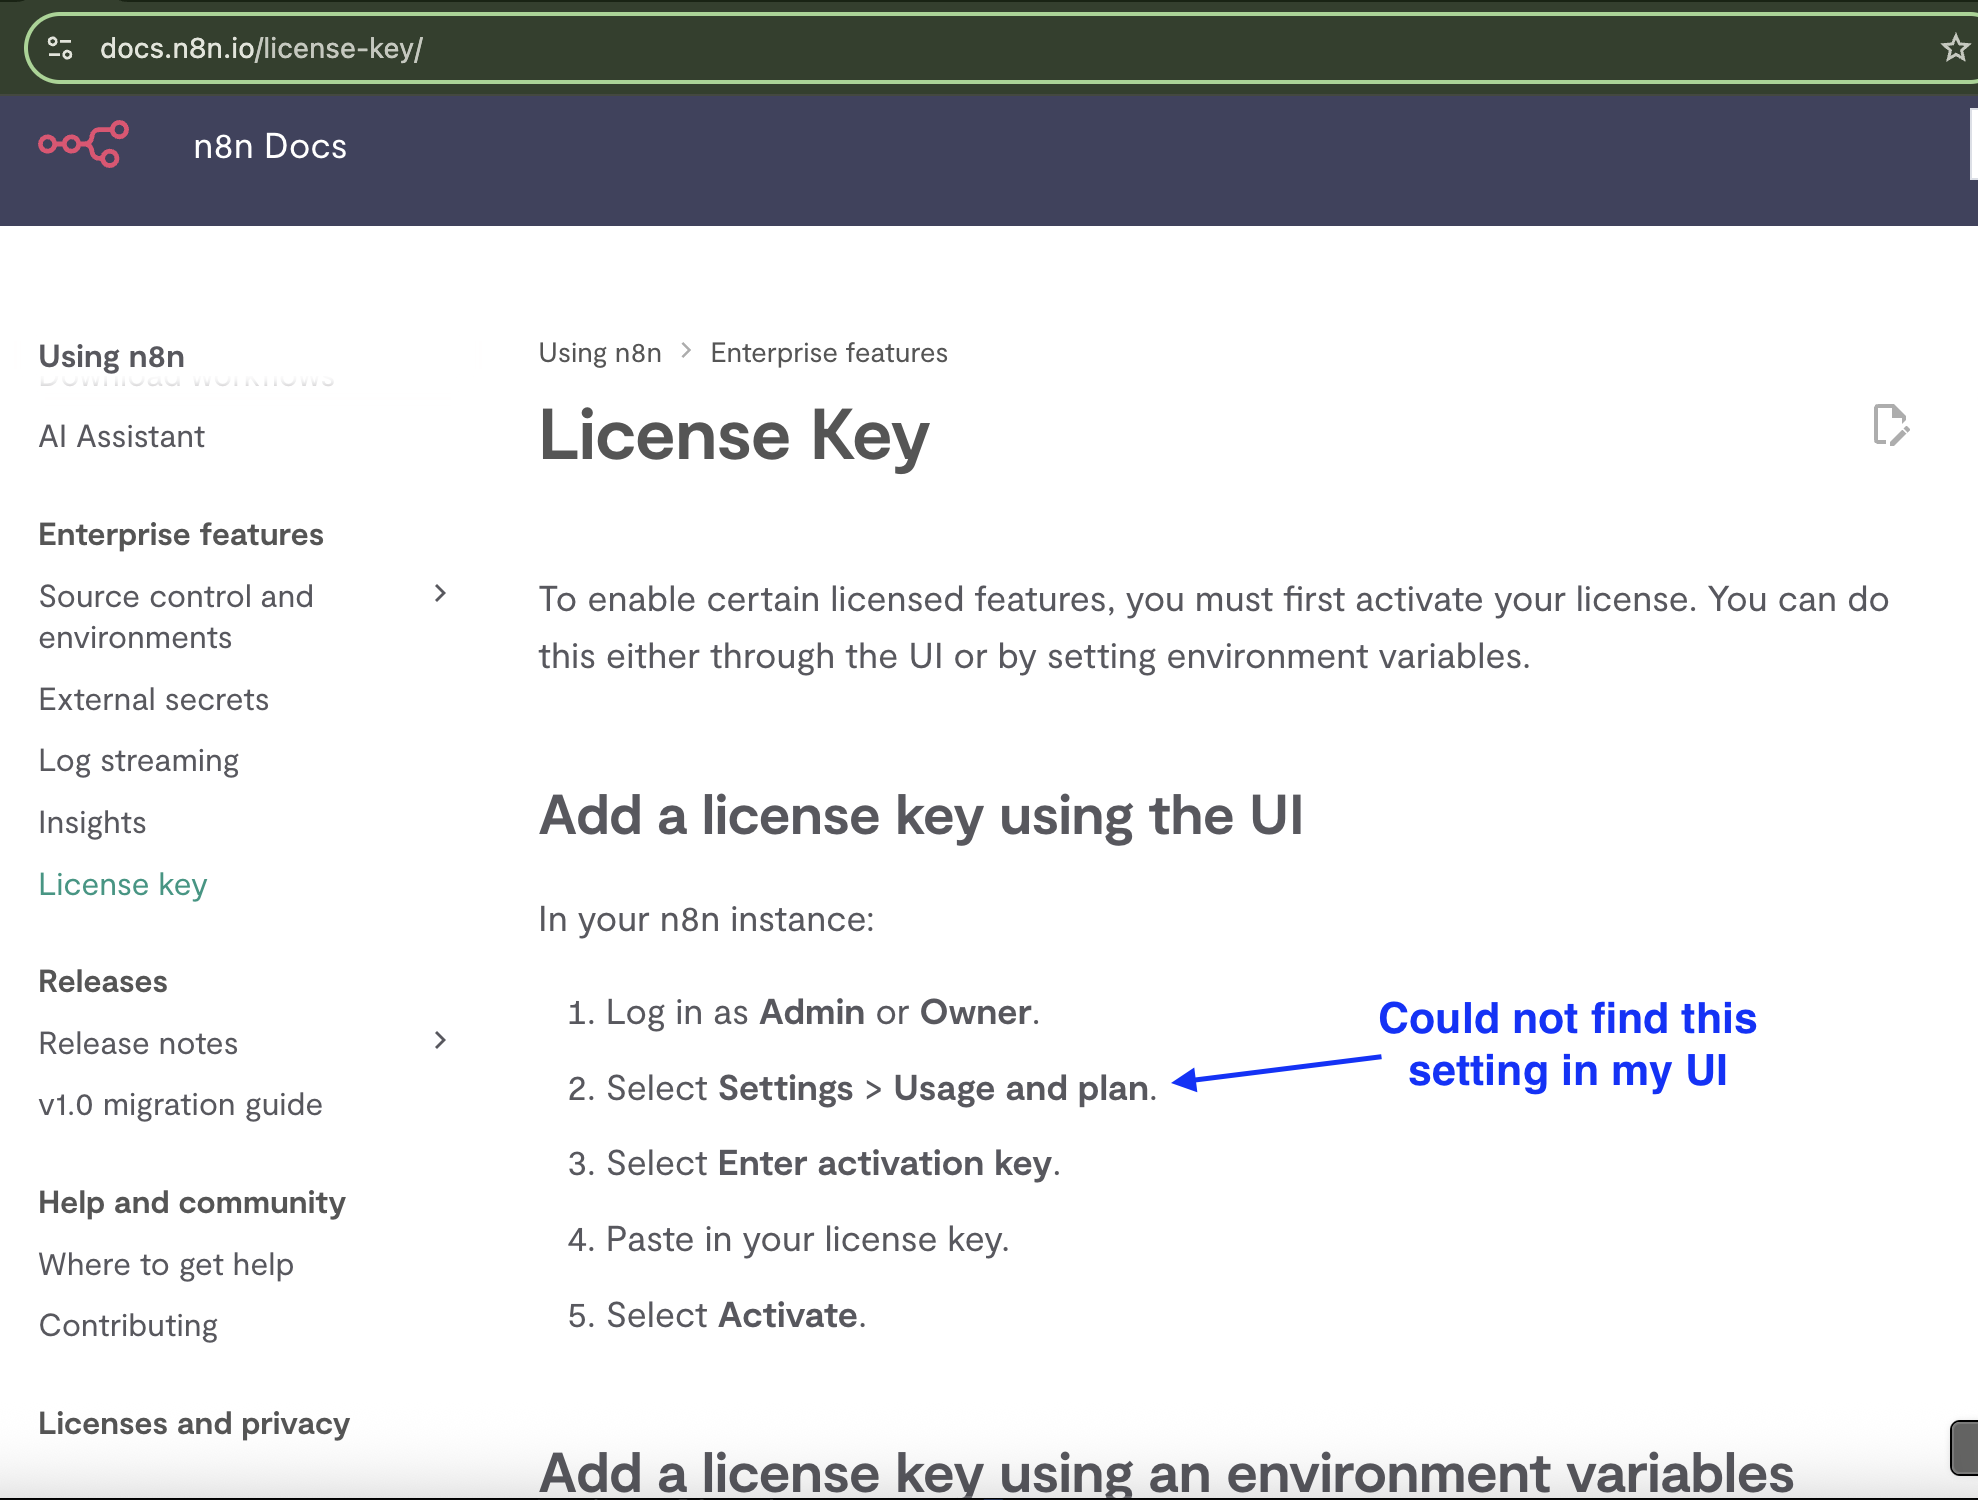1978x1500 pixels.
Task: Open the Insights sidebar item
Action: [92, 823]
